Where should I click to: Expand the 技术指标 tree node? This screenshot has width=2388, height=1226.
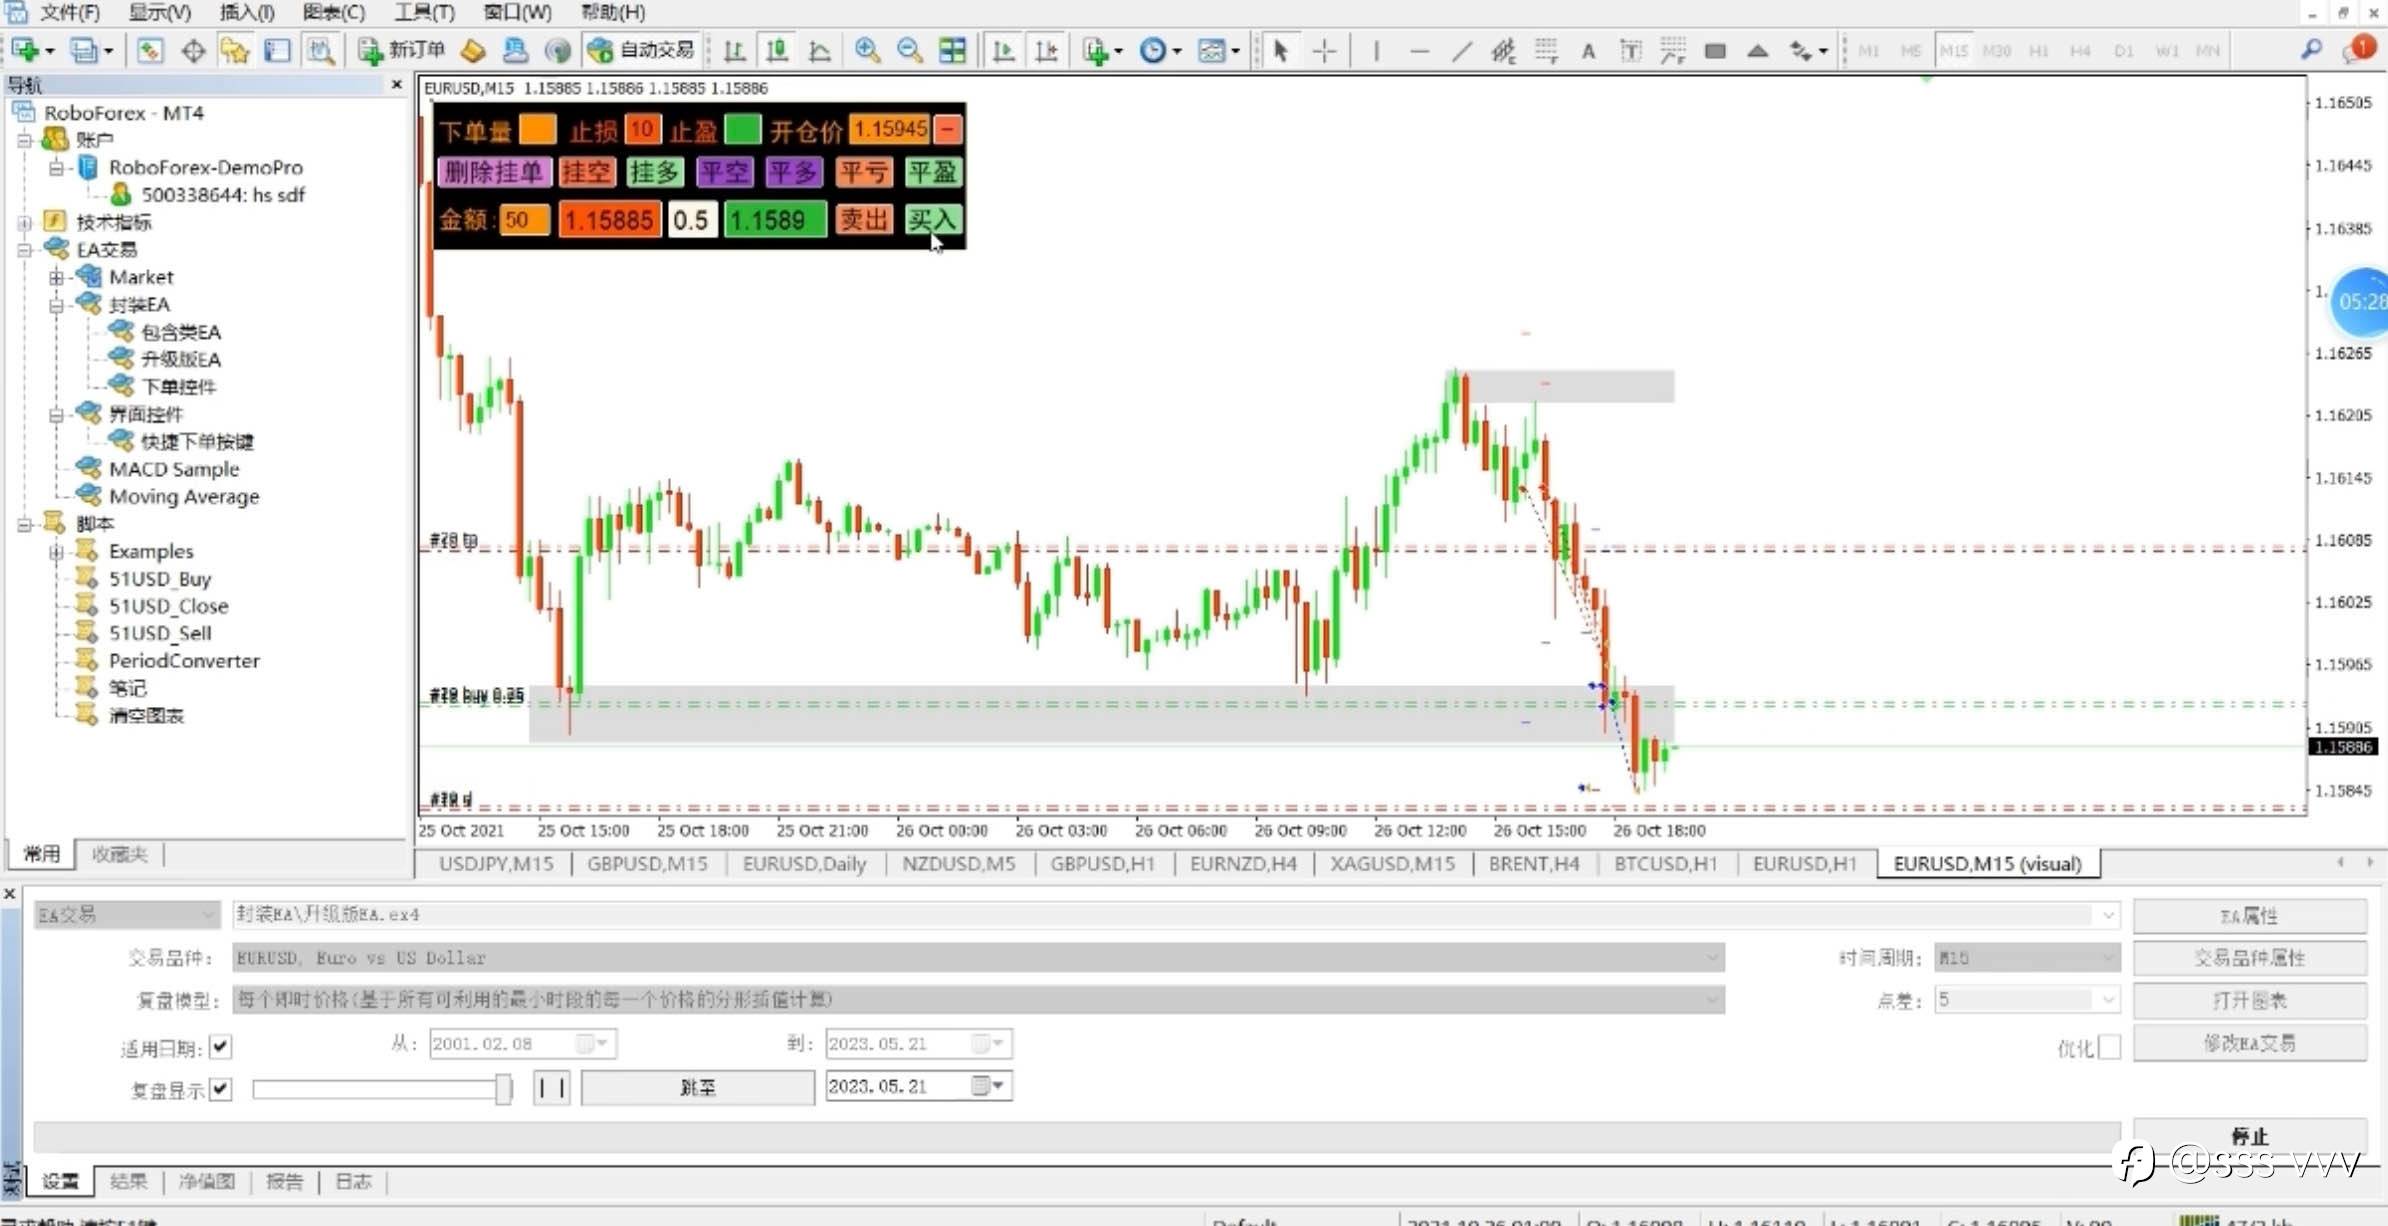25,222
